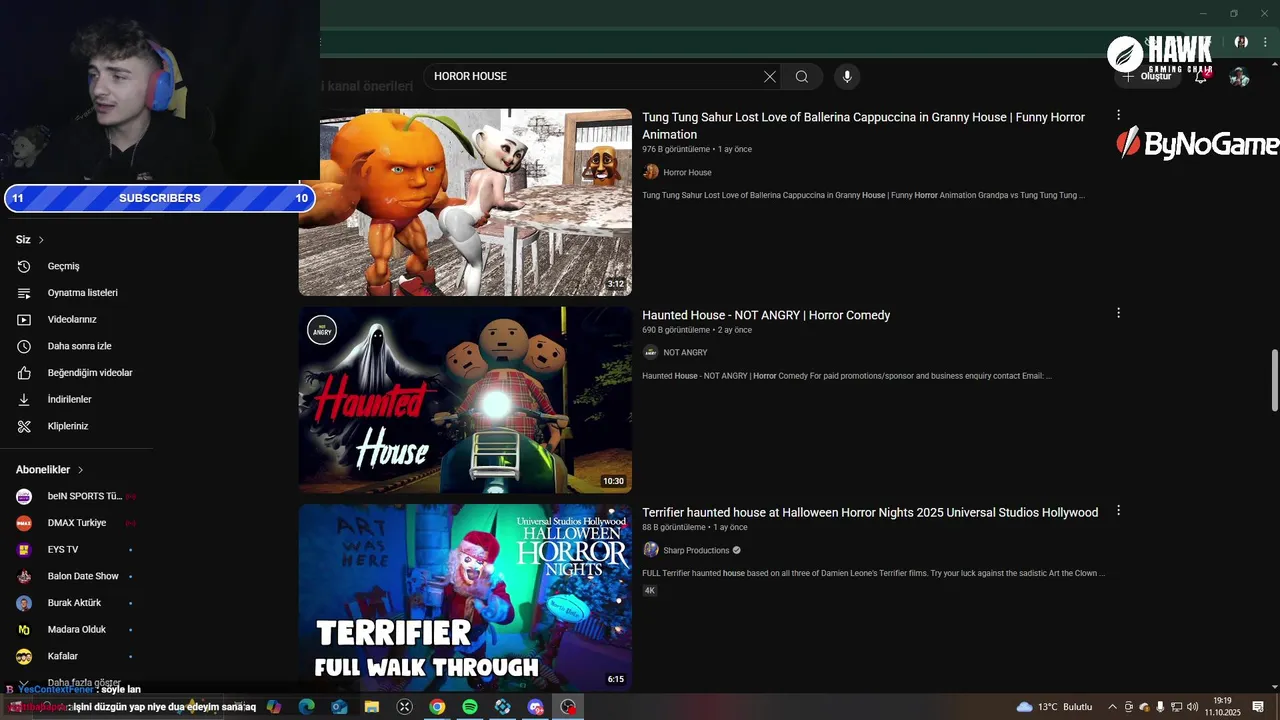Click the Haunted House video thumbnail
Viewport: 1280px width, 720px height.
465,400
